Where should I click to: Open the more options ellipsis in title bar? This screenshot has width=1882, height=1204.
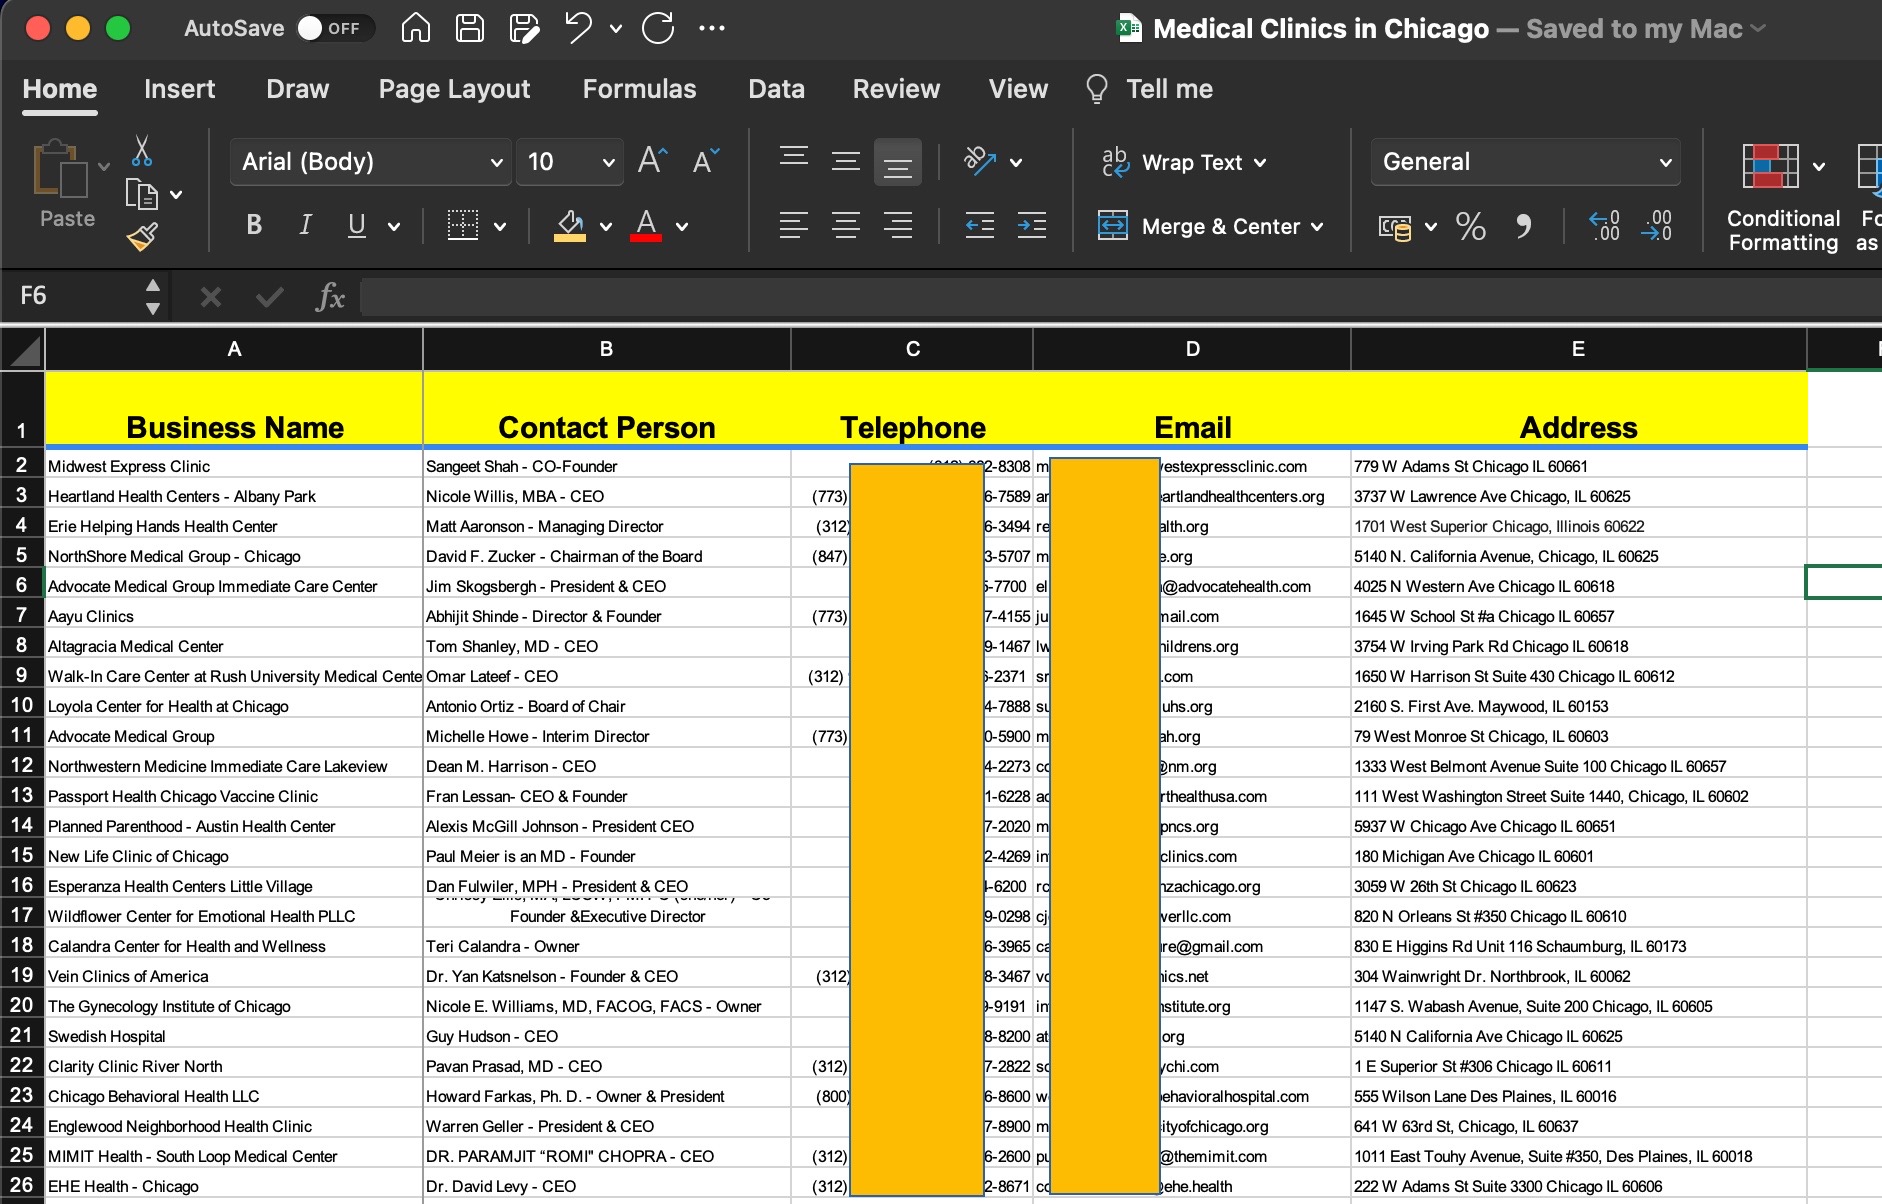712,28
